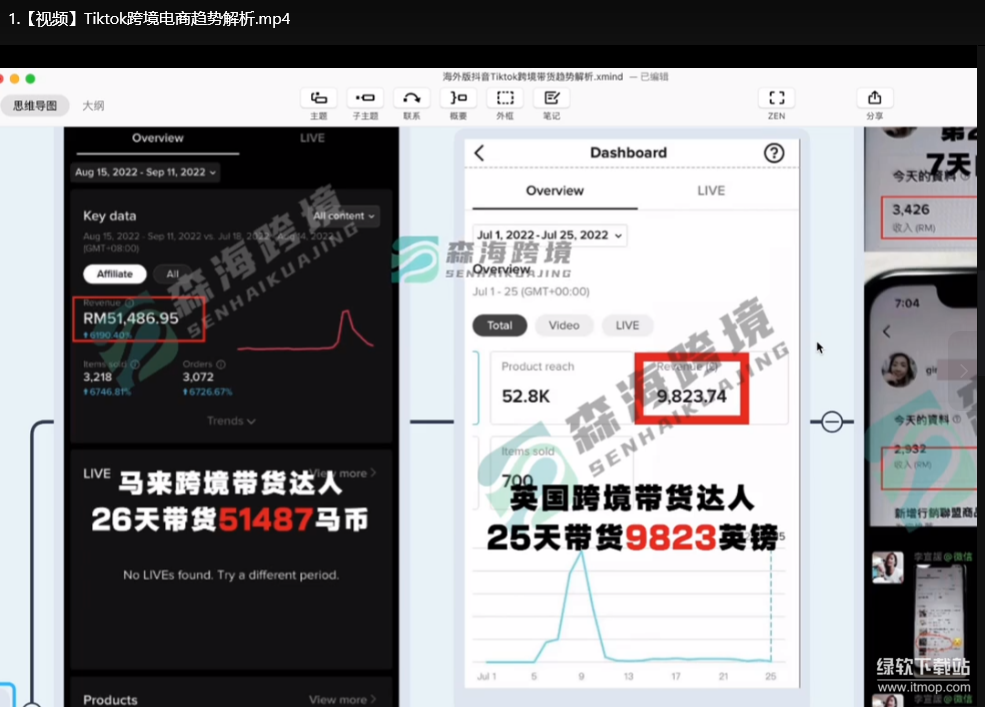985x707 pixels.
Task: Click the avatar thumbnail beside chat
Action: pyautogui.click(x=887, y=566)
